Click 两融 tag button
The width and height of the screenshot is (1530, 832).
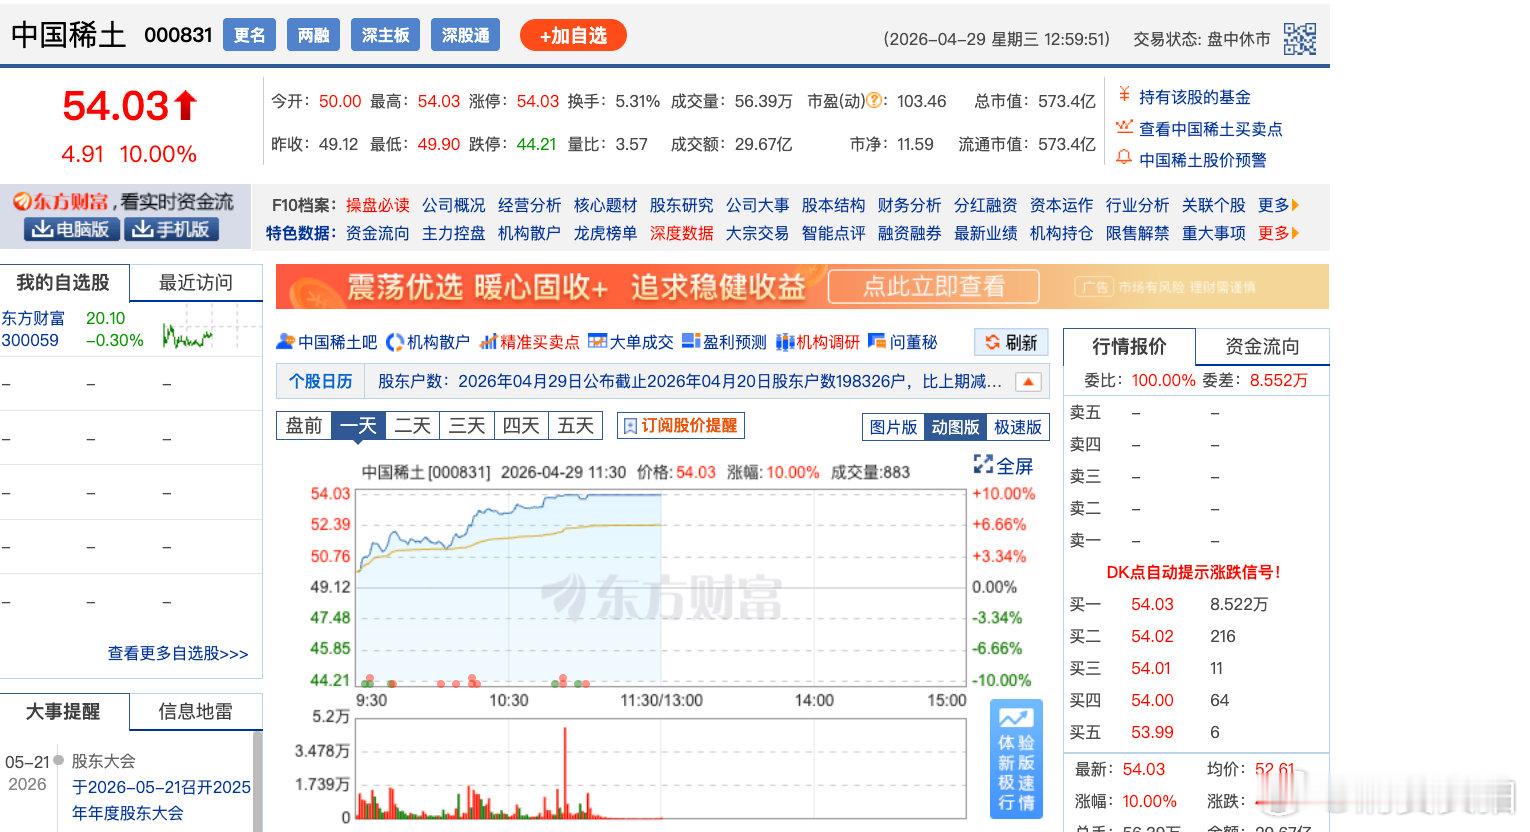tap(314, 35)
